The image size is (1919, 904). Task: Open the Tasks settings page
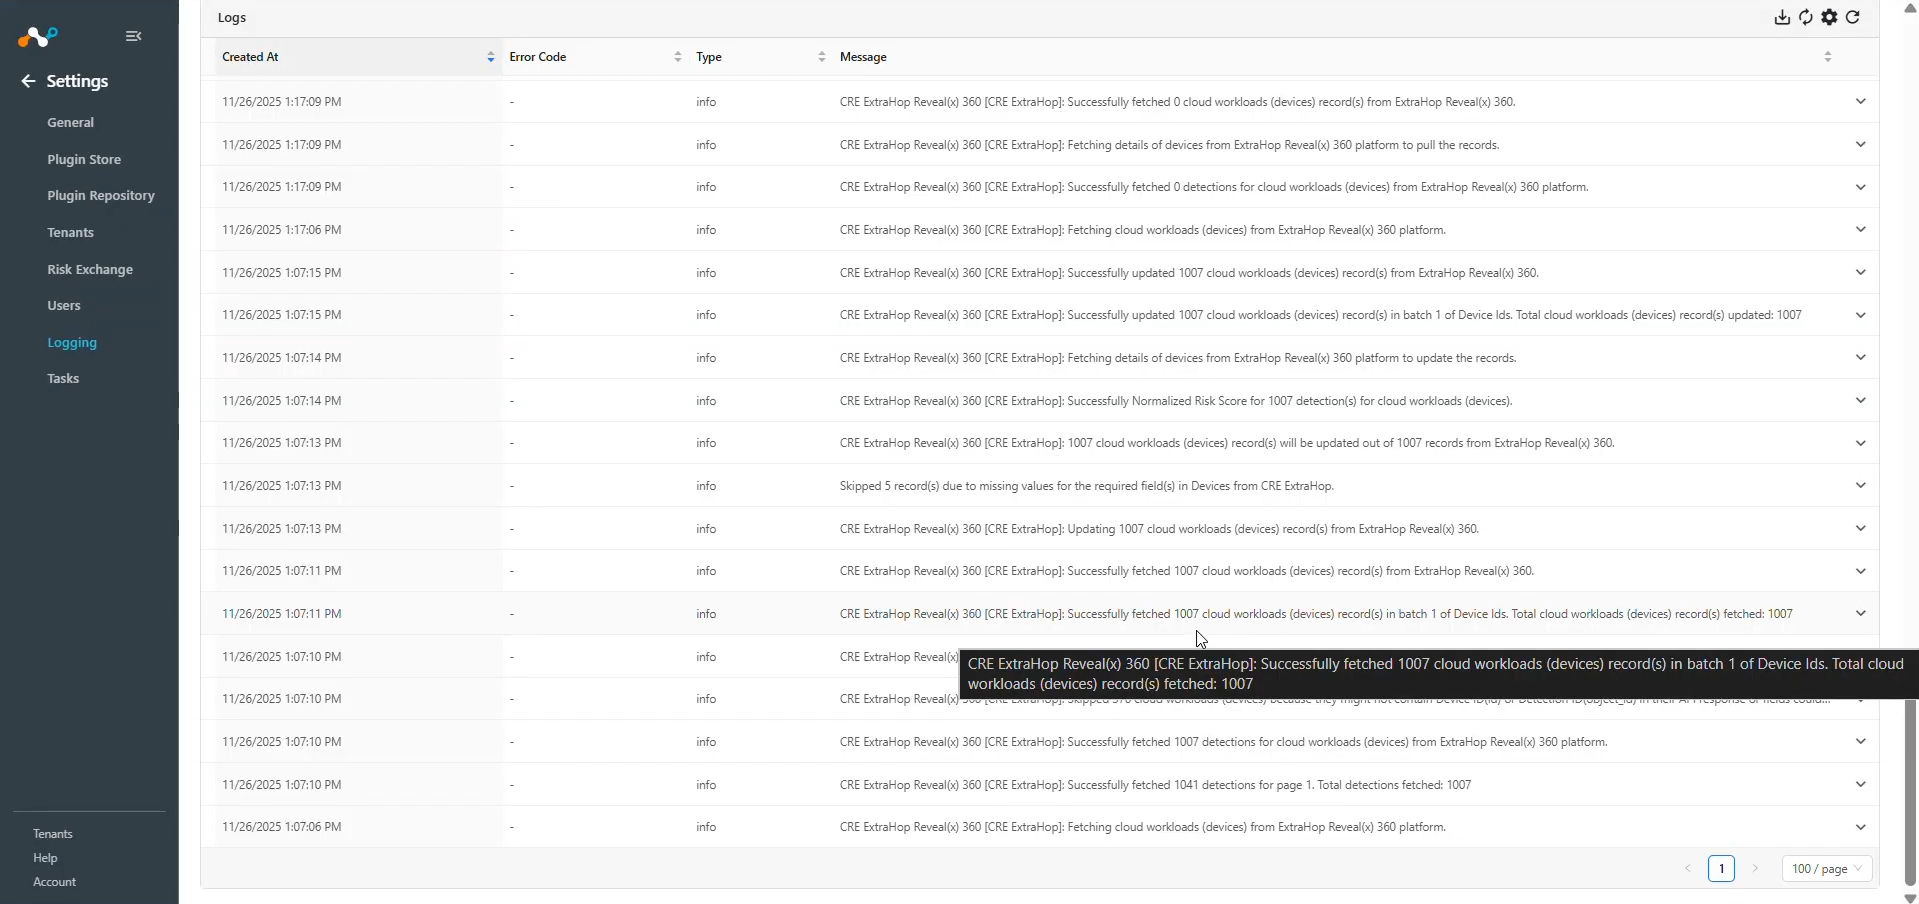63,378
